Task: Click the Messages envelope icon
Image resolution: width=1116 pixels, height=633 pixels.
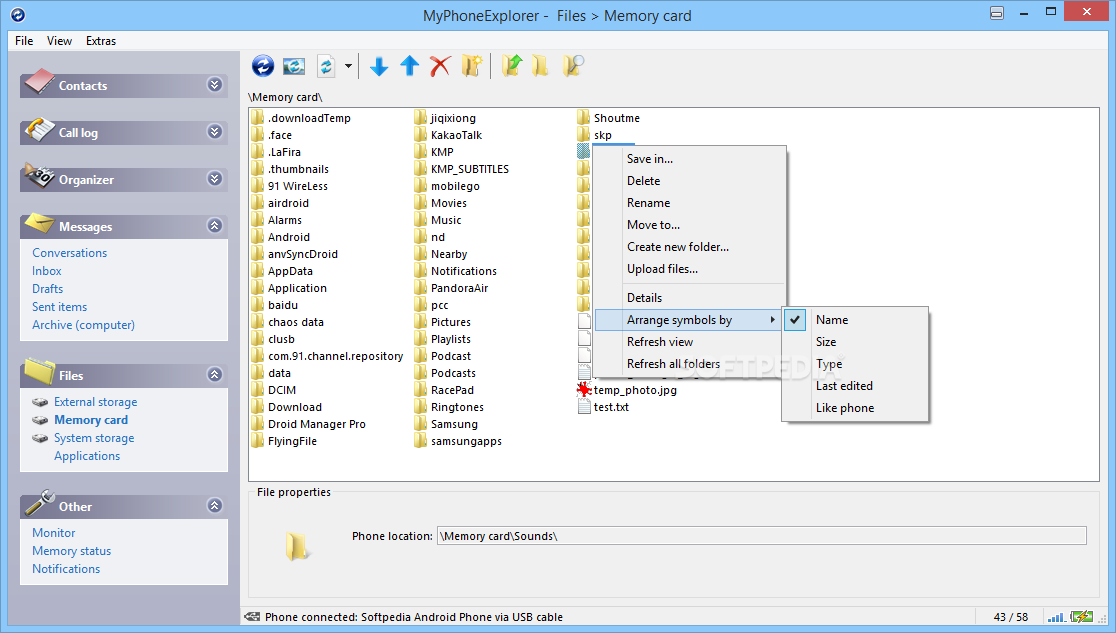Action: 39,224
